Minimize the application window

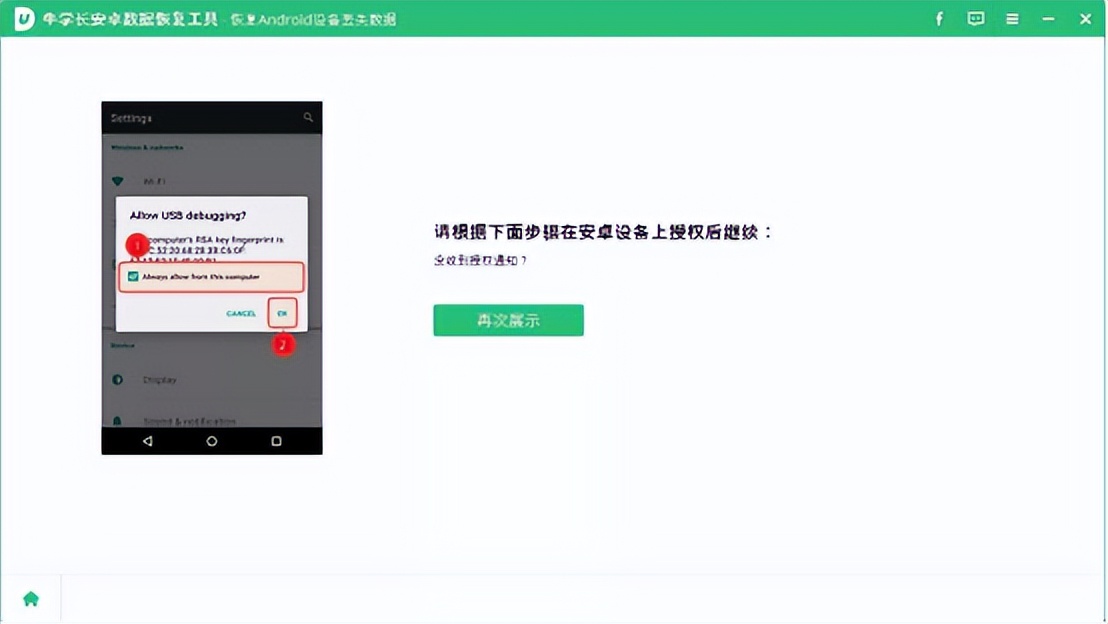1048,19
